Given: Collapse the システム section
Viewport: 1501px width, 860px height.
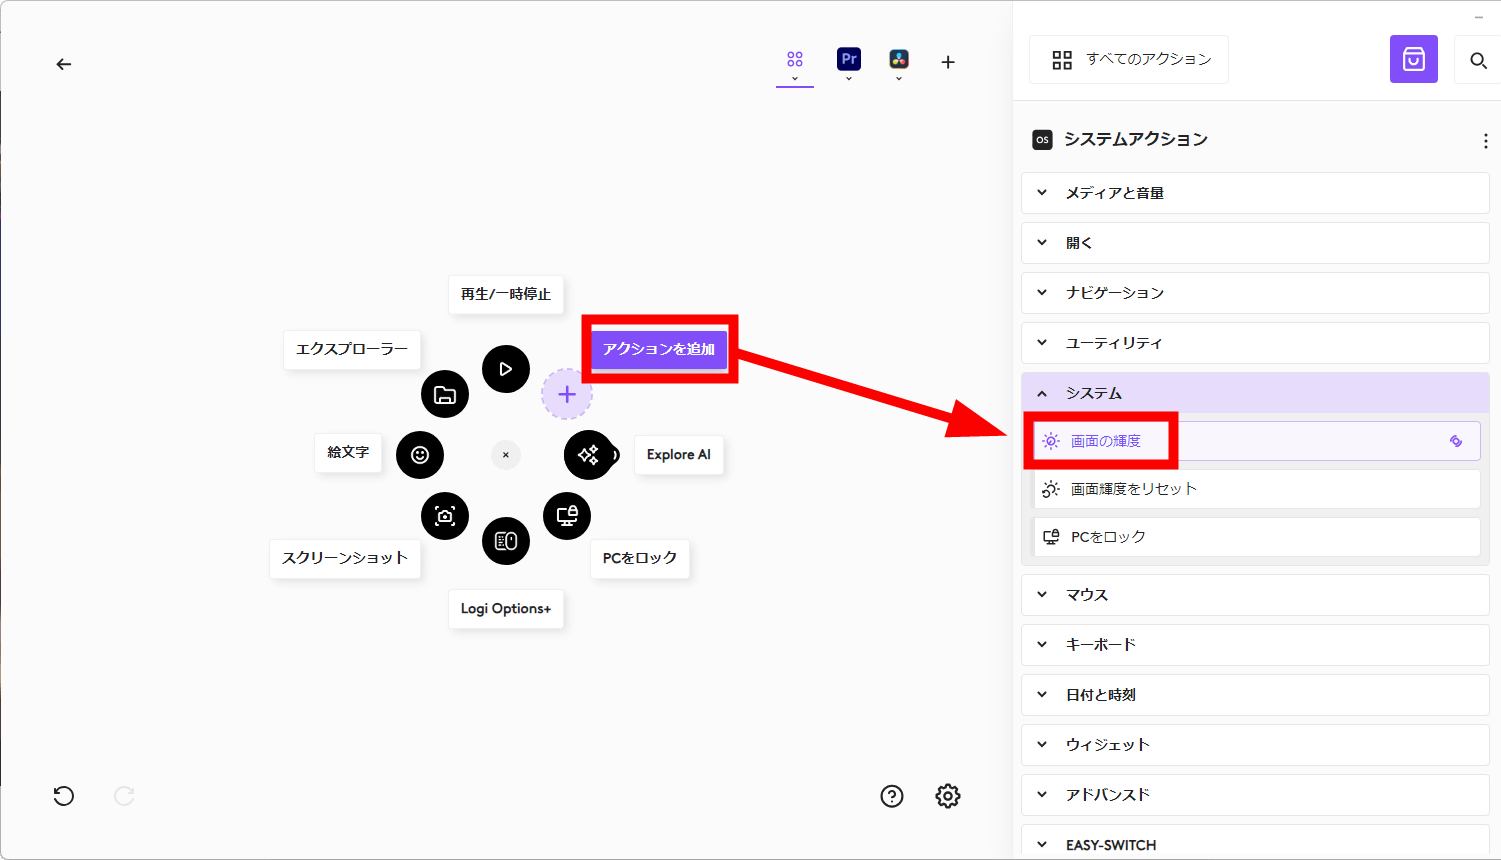Looking at the screenshot, I should pos(1255,393).
